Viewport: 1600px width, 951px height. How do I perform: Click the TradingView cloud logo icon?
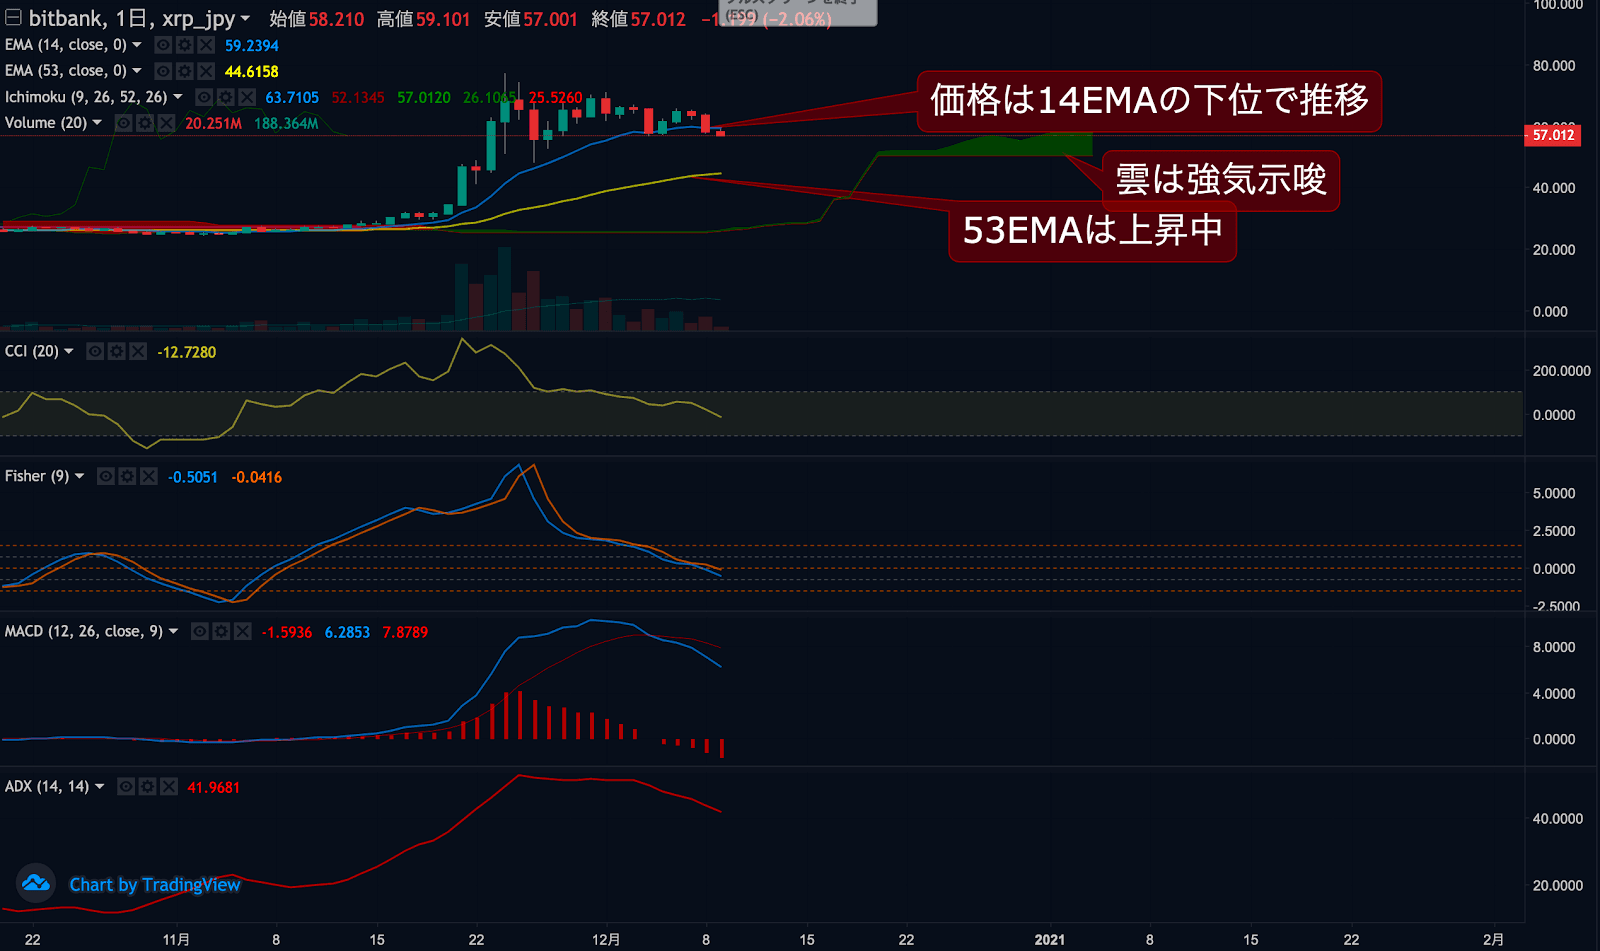coord(36,883)
